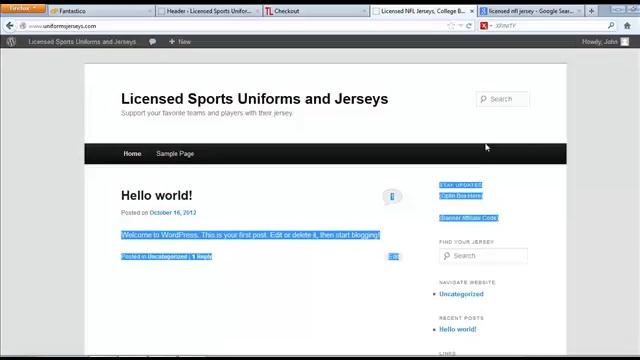This screenshot has width=640, height=360.
Task: Open the URL history dropdown arrow
Action: (460, 26)
